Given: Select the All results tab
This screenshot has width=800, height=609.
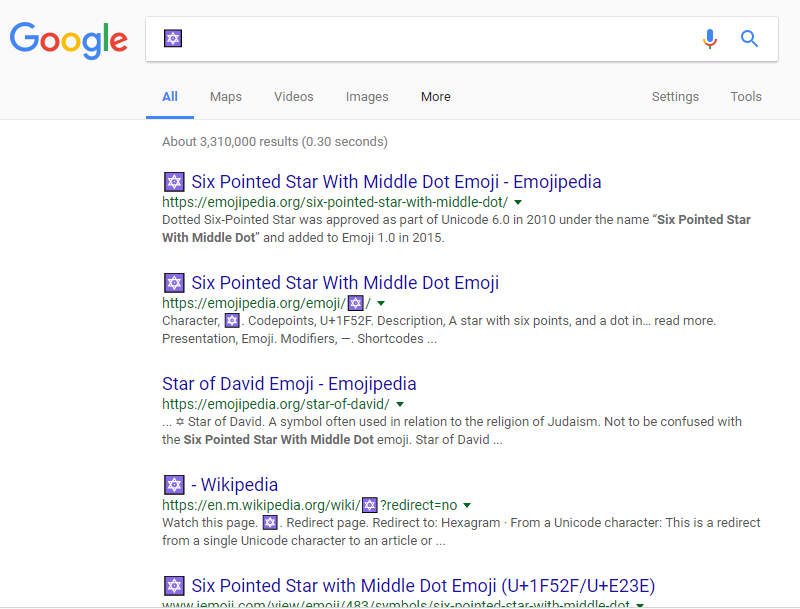Looking at the screenshot, I should point(170,97).
